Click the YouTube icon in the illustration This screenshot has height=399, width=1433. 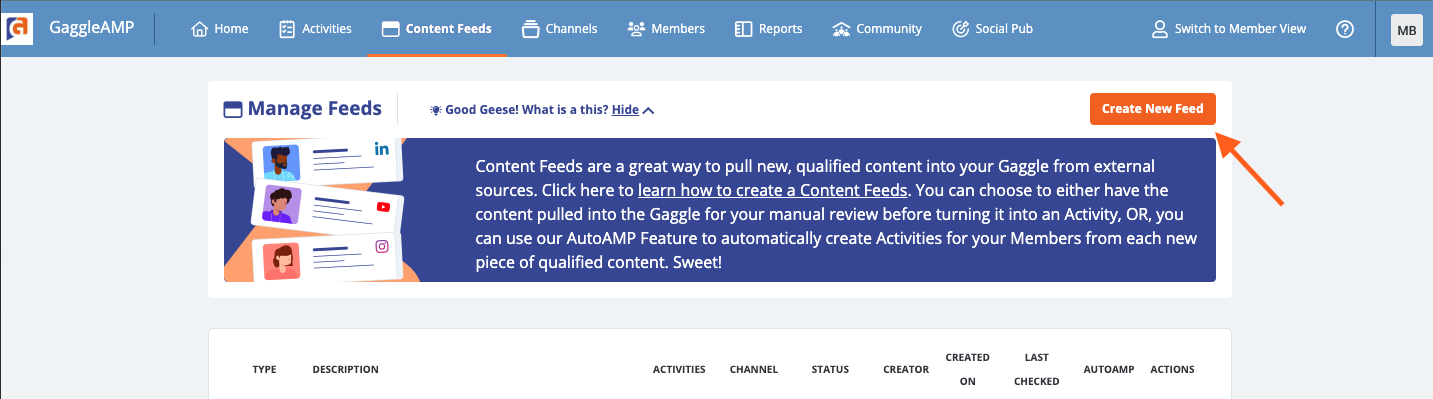[383, 207]
